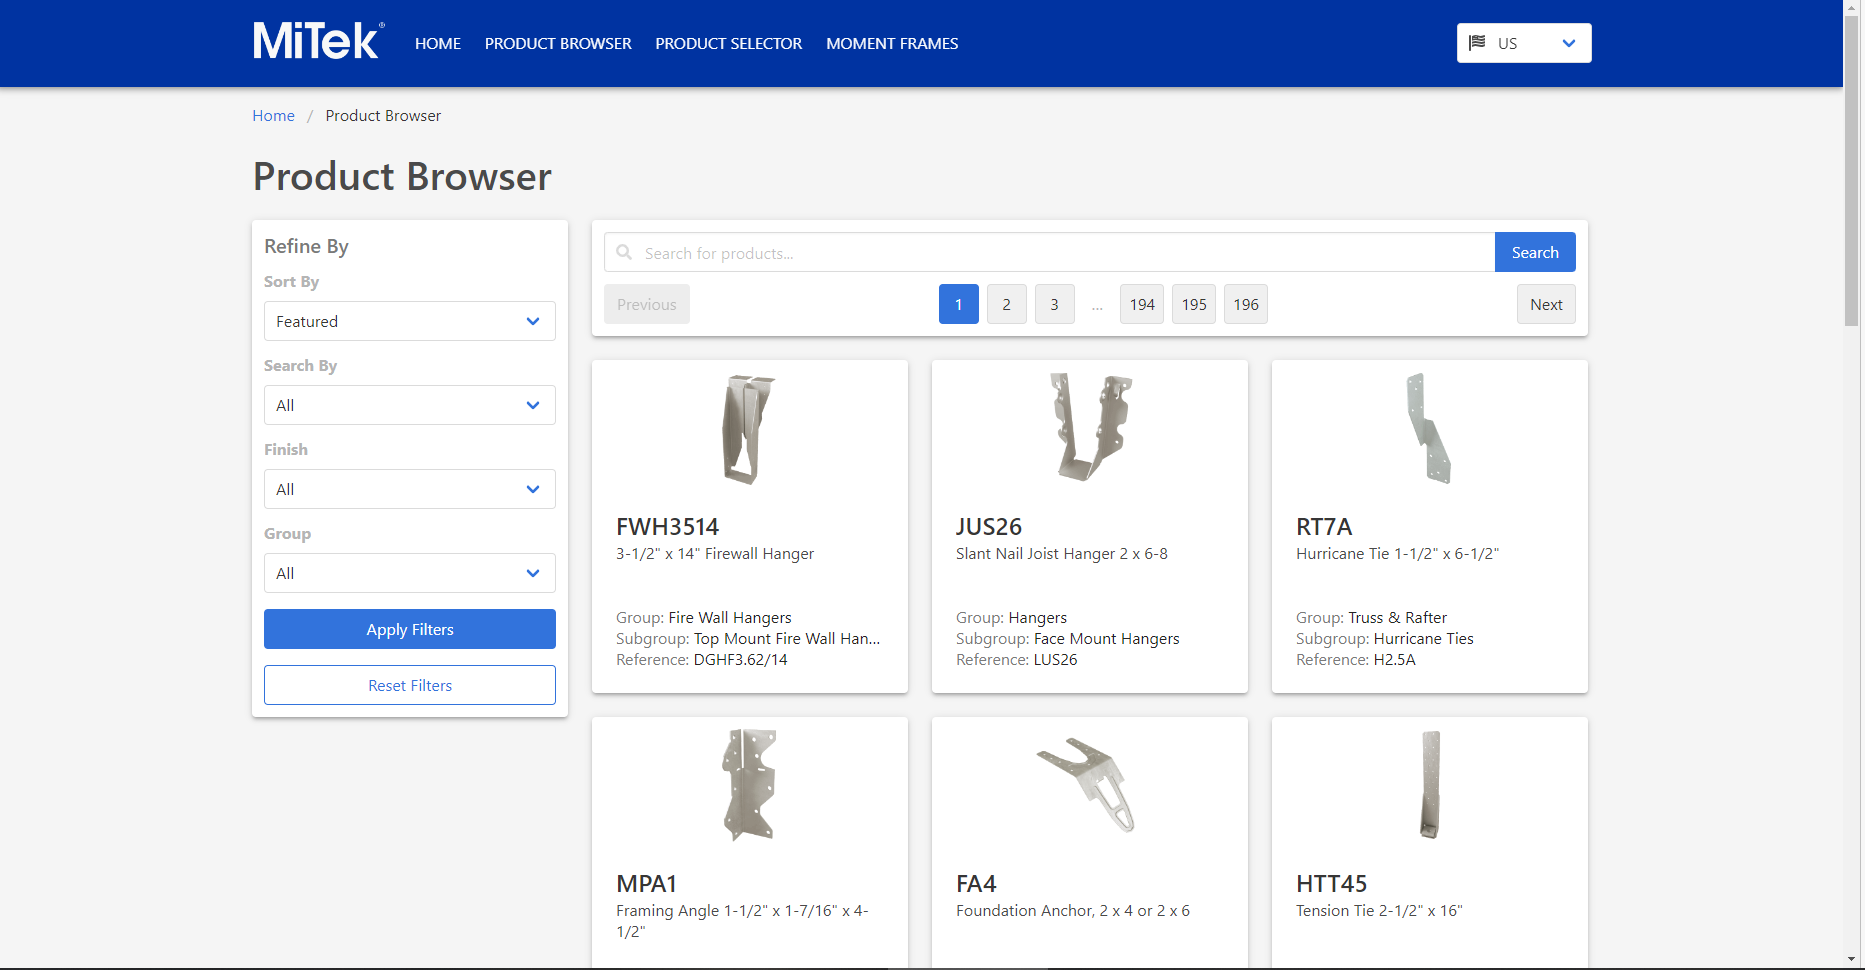Open the Group filter dropdown
The height and width of the screenshot is (970, 1865).
[x=409, y=573]
